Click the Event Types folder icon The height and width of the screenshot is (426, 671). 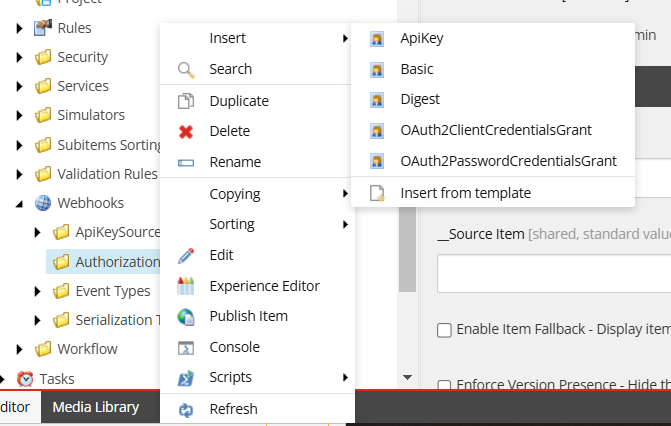click(x=61, y=291)
